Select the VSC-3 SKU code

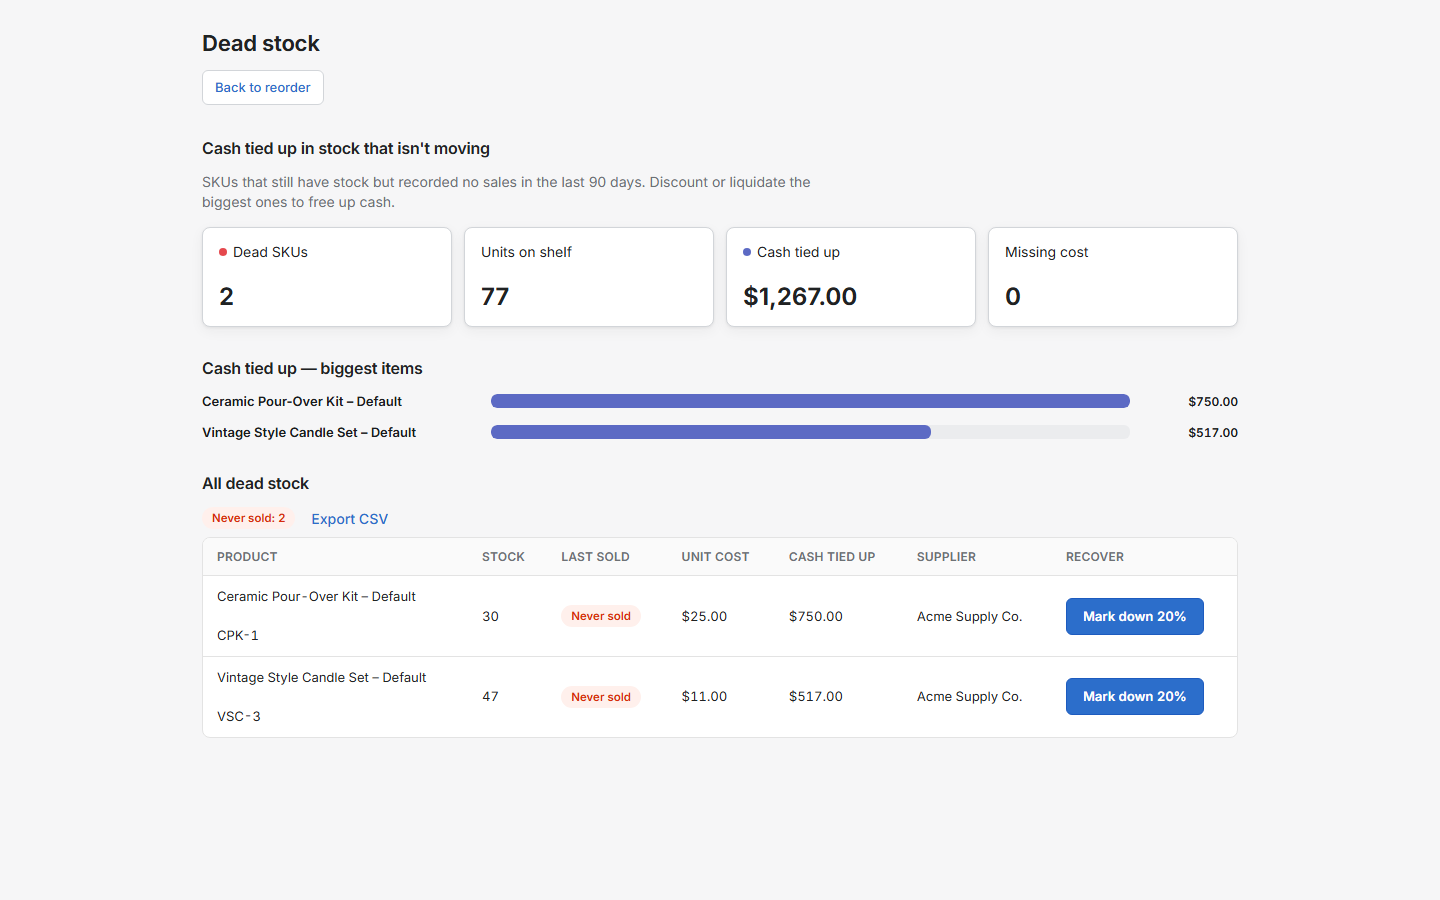click(x=239, y=717)
